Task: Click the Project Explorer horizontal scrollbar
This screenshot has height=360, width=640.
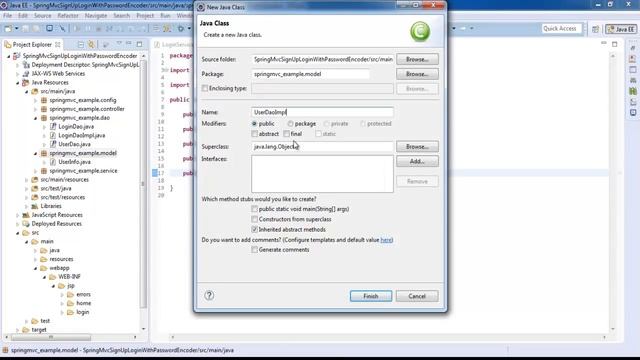Action: click(x=51, y=337)
